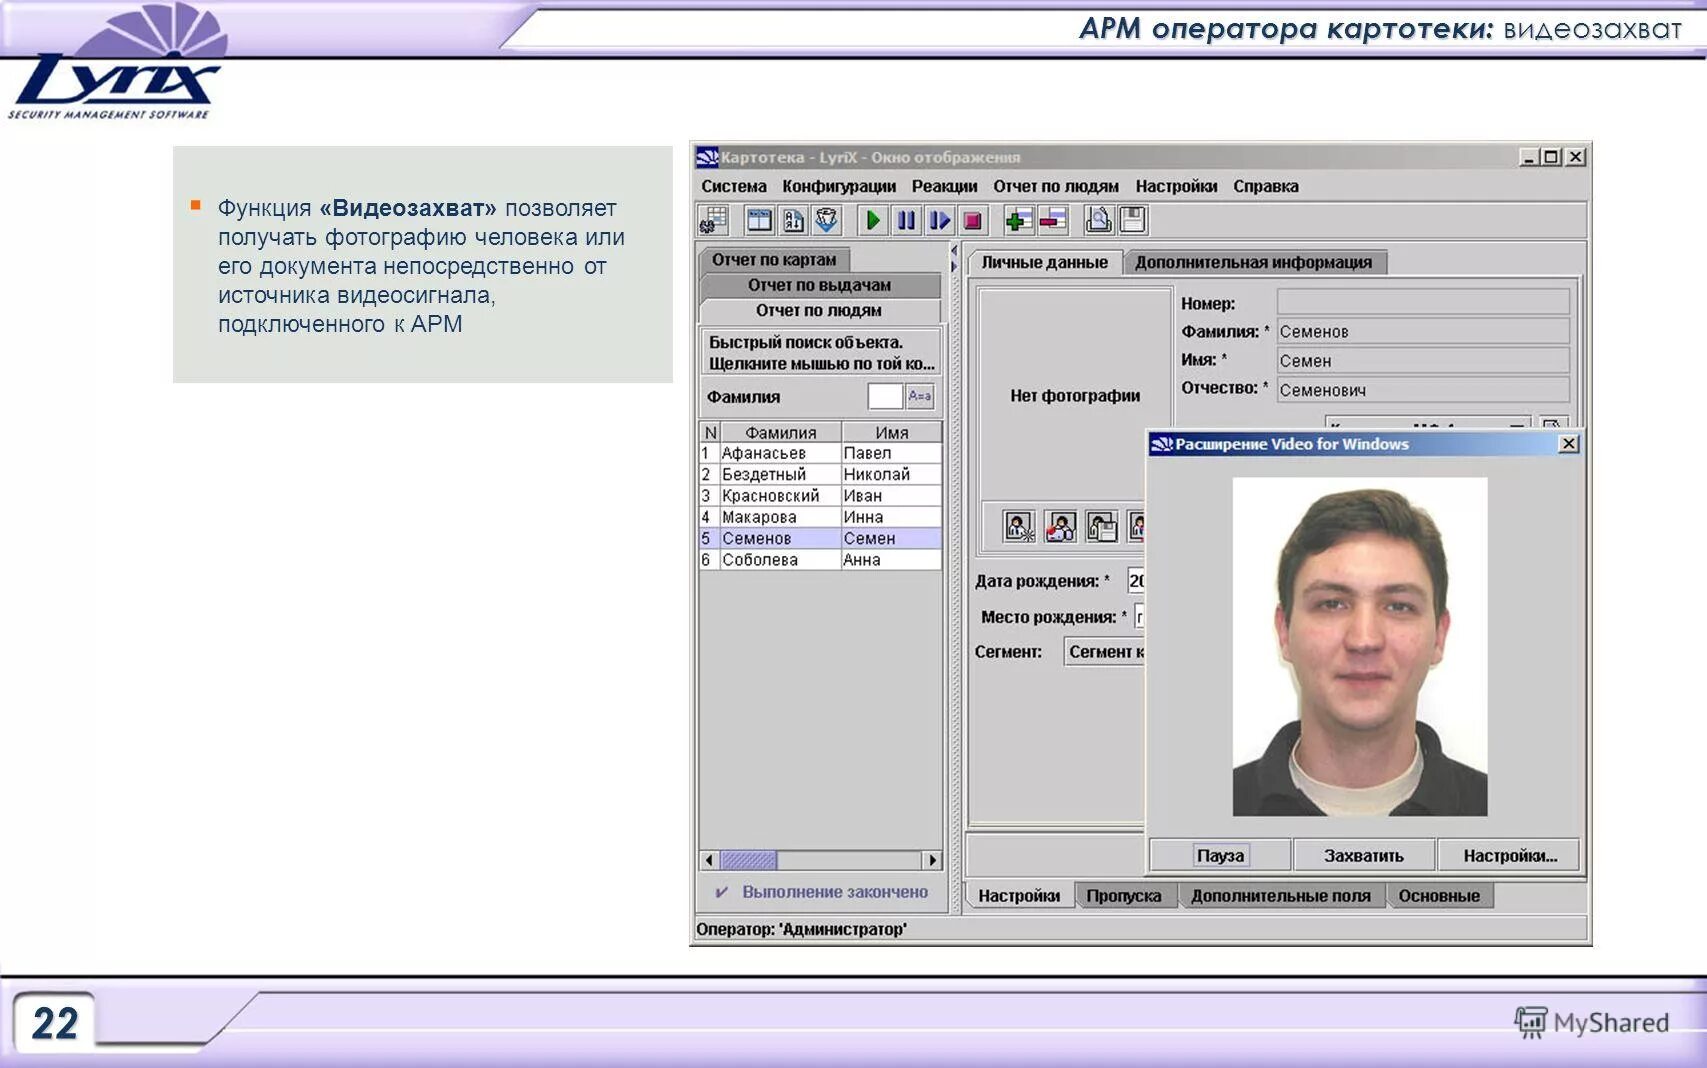Select the bottom Настройки tab
Viewport: 1707px width, 1068px height.
1019,896
